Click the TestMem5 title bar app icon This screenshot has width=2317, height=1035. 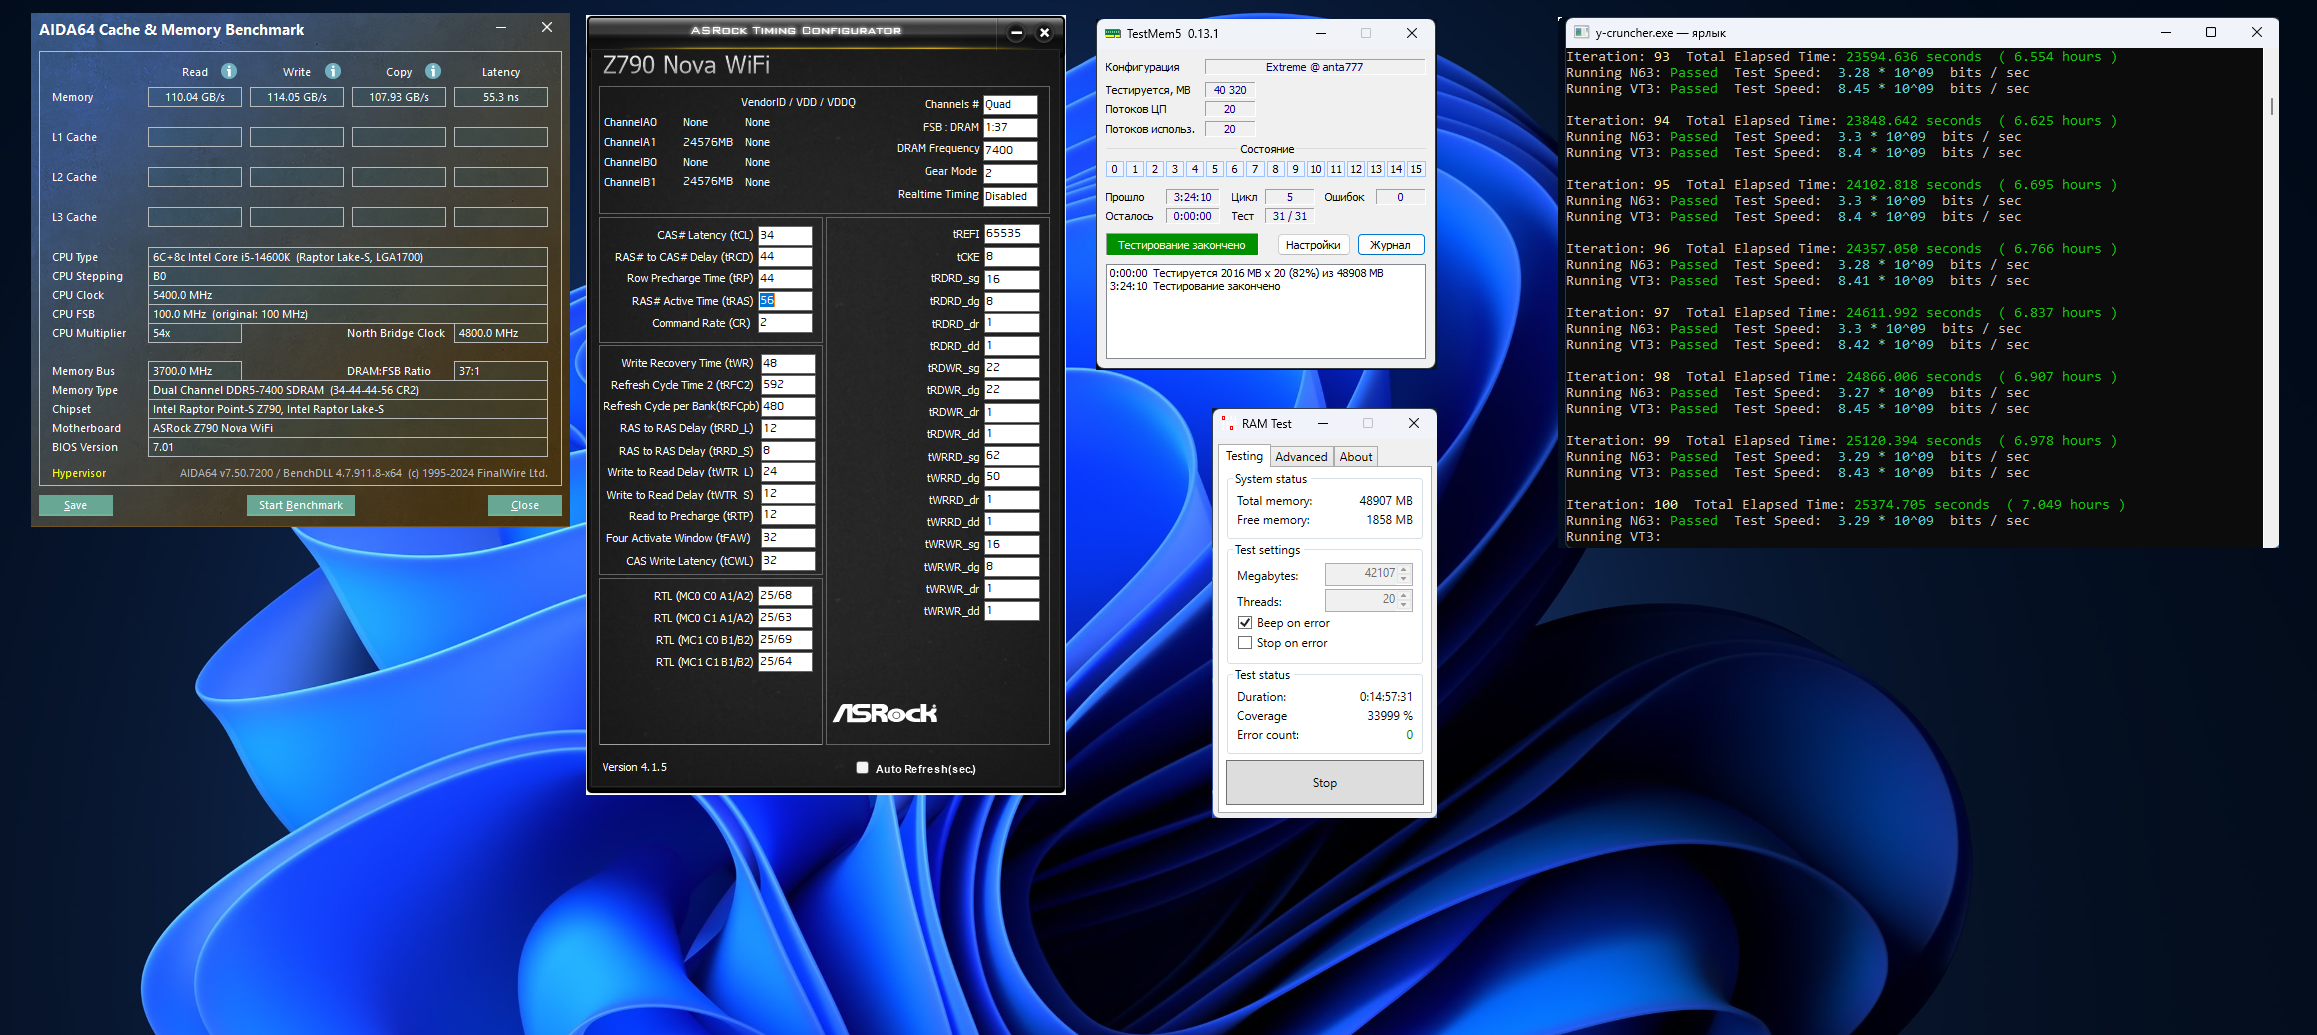(x=1112, y=34)
